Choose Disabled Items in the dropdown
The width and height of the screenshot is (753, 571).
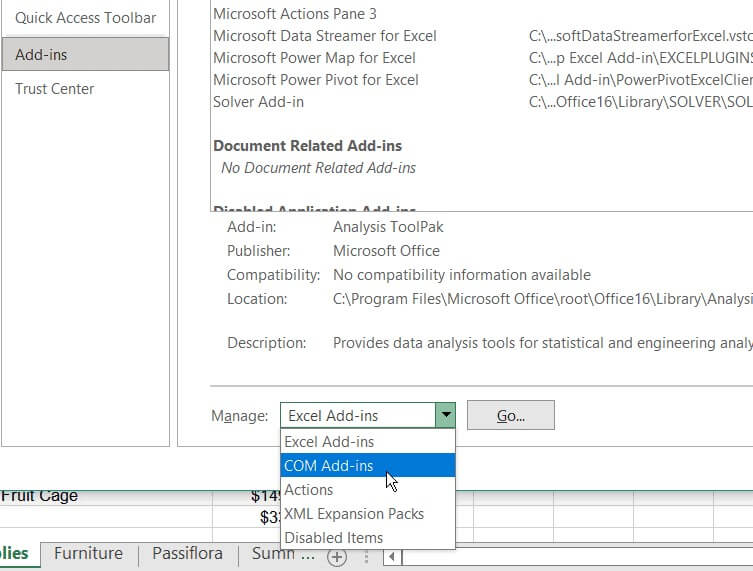point(368,537)
